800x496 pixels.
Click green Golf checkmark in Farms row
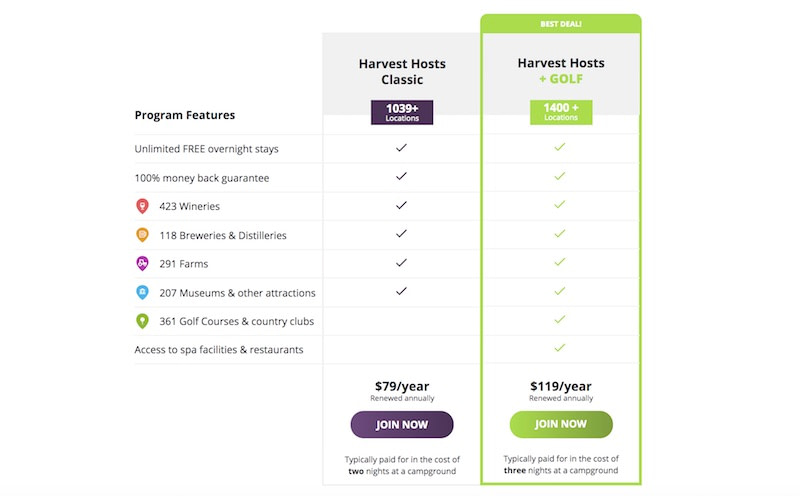[560, 262]
